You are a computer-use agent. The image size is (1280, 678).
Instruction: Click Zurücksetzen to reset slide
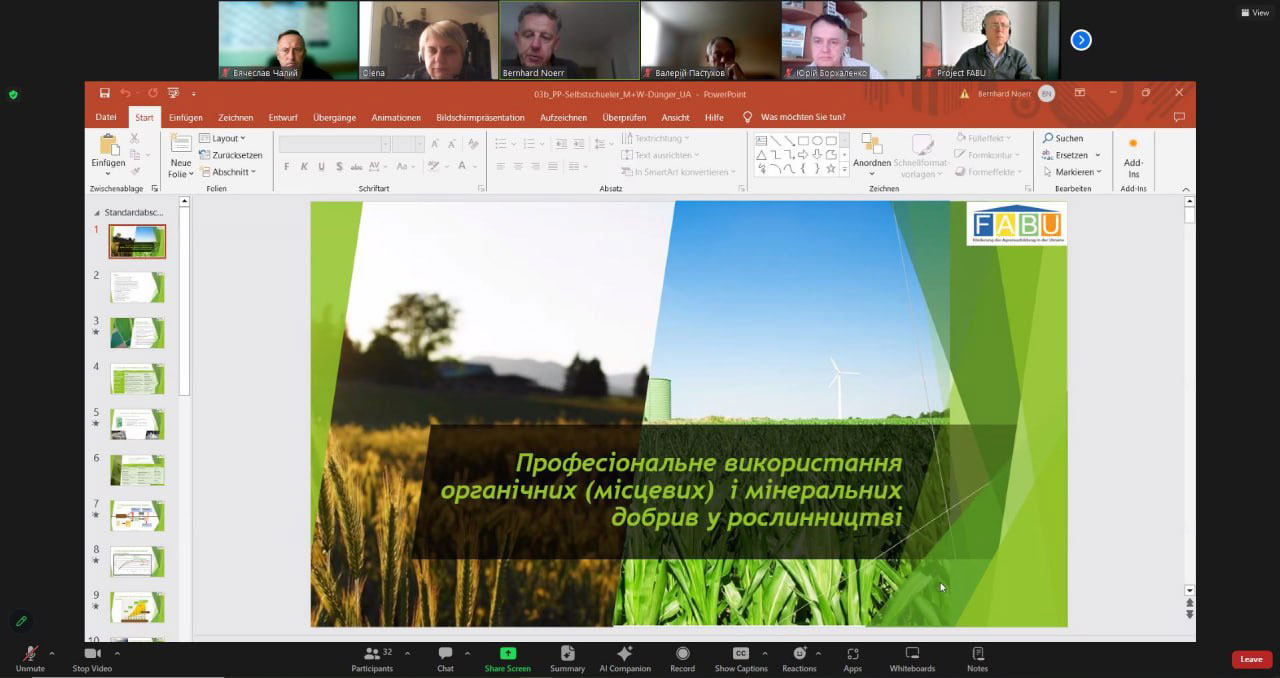(231, 155)
